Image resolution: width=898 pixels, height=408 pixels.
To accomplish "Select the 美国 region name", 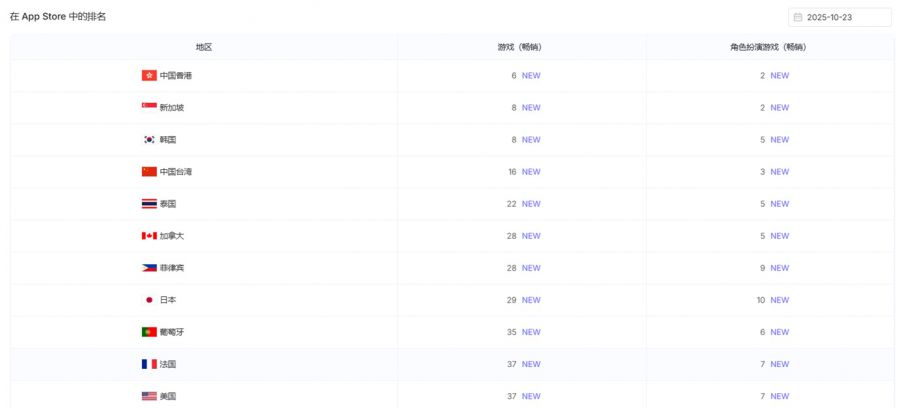I will pyautogui.click(x=168, y=396).
